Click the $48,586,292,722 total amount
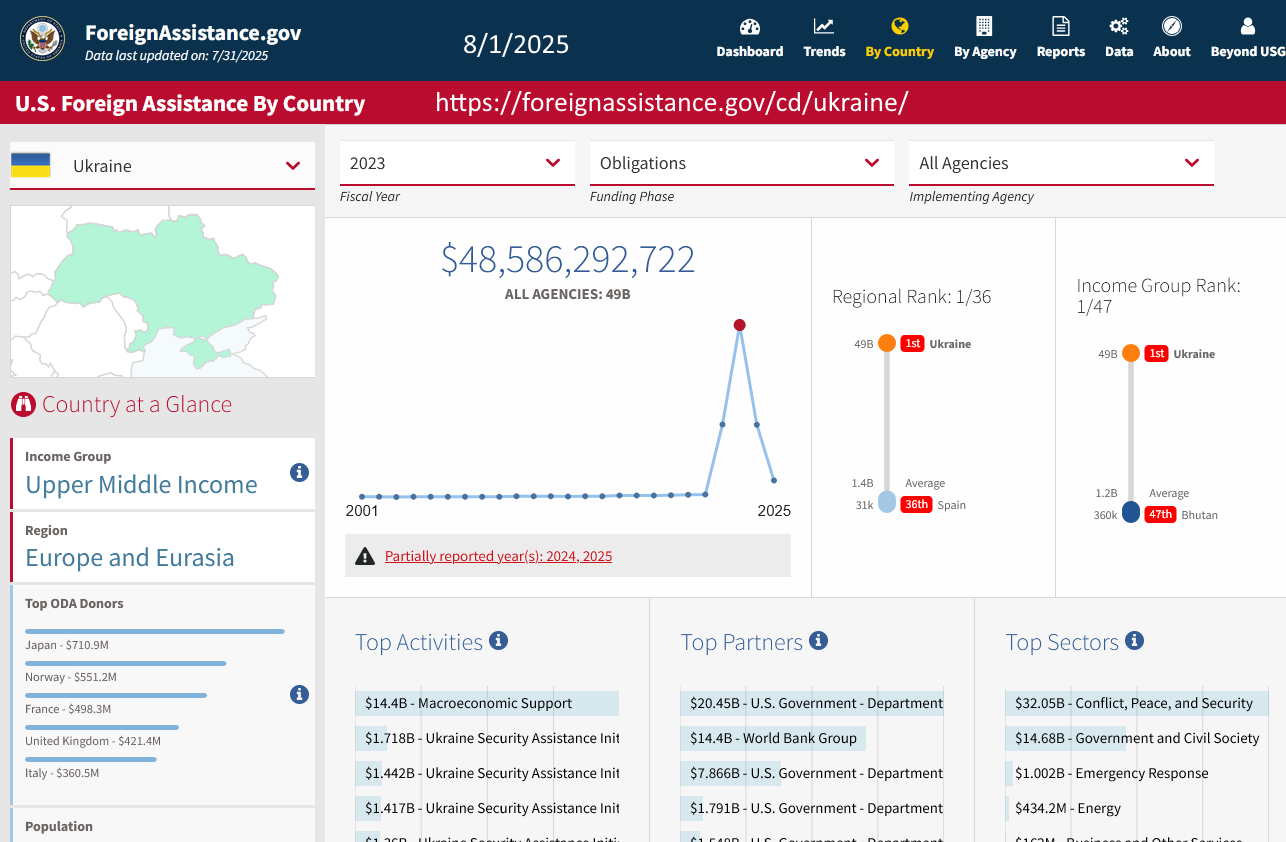The height and width of the screenshot is (842, 1286). (568, 259)
